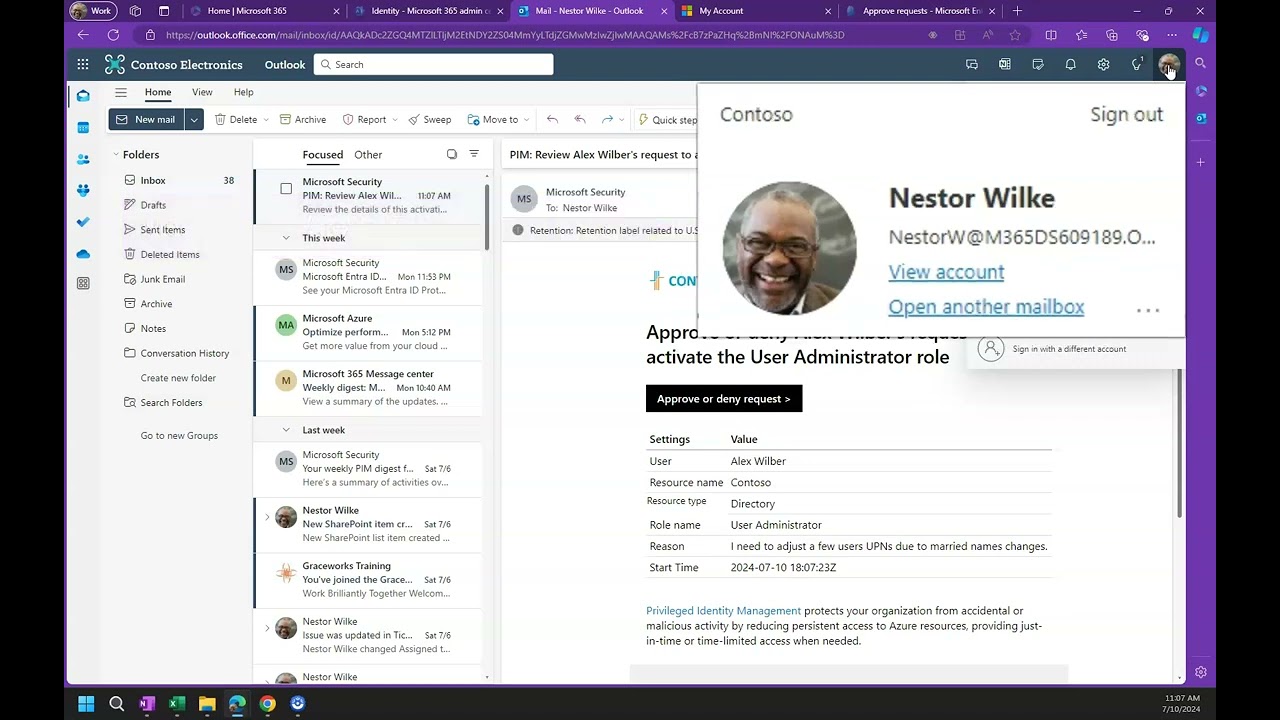Click the Reply all arrow in toolbar

pos(579,119)
